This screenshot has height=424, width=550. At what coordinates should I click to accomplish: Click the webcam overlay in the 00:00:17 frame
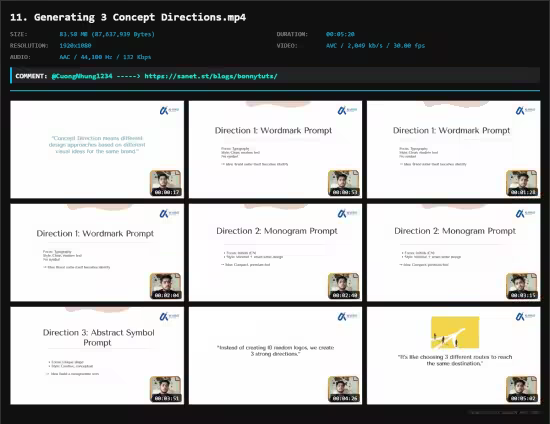pos(166,183)
